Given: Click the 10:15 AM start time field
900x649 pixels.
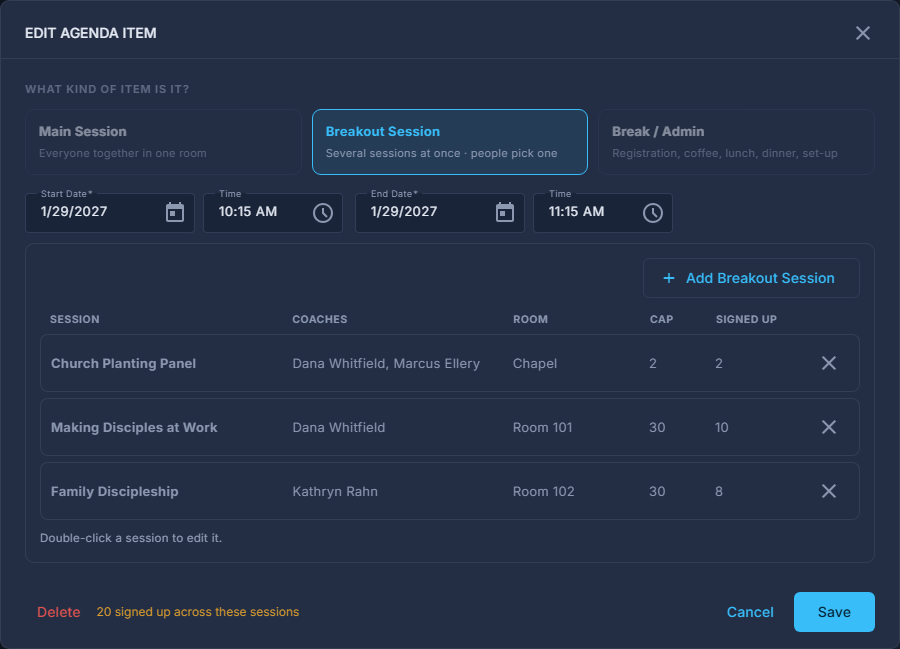Looking at the screenshot, I should point(273,213).
